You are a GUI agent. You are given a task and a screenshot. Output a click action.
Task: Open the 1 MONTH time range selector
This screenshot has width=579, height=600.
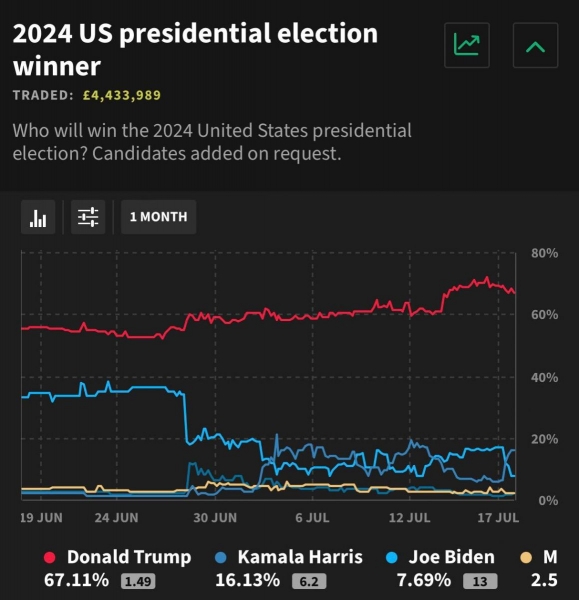tap(158, 217)
